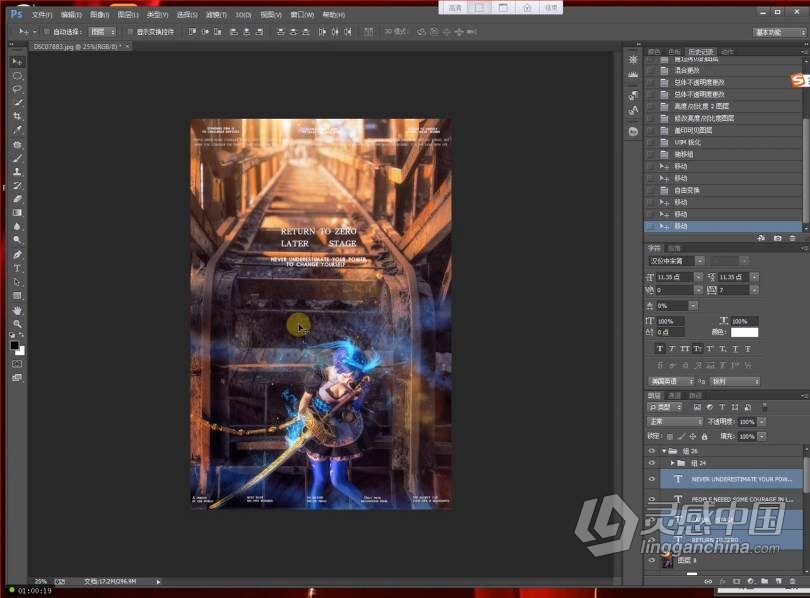
Task: Open workspace switcher dropdown
Action: pos(779,33)
